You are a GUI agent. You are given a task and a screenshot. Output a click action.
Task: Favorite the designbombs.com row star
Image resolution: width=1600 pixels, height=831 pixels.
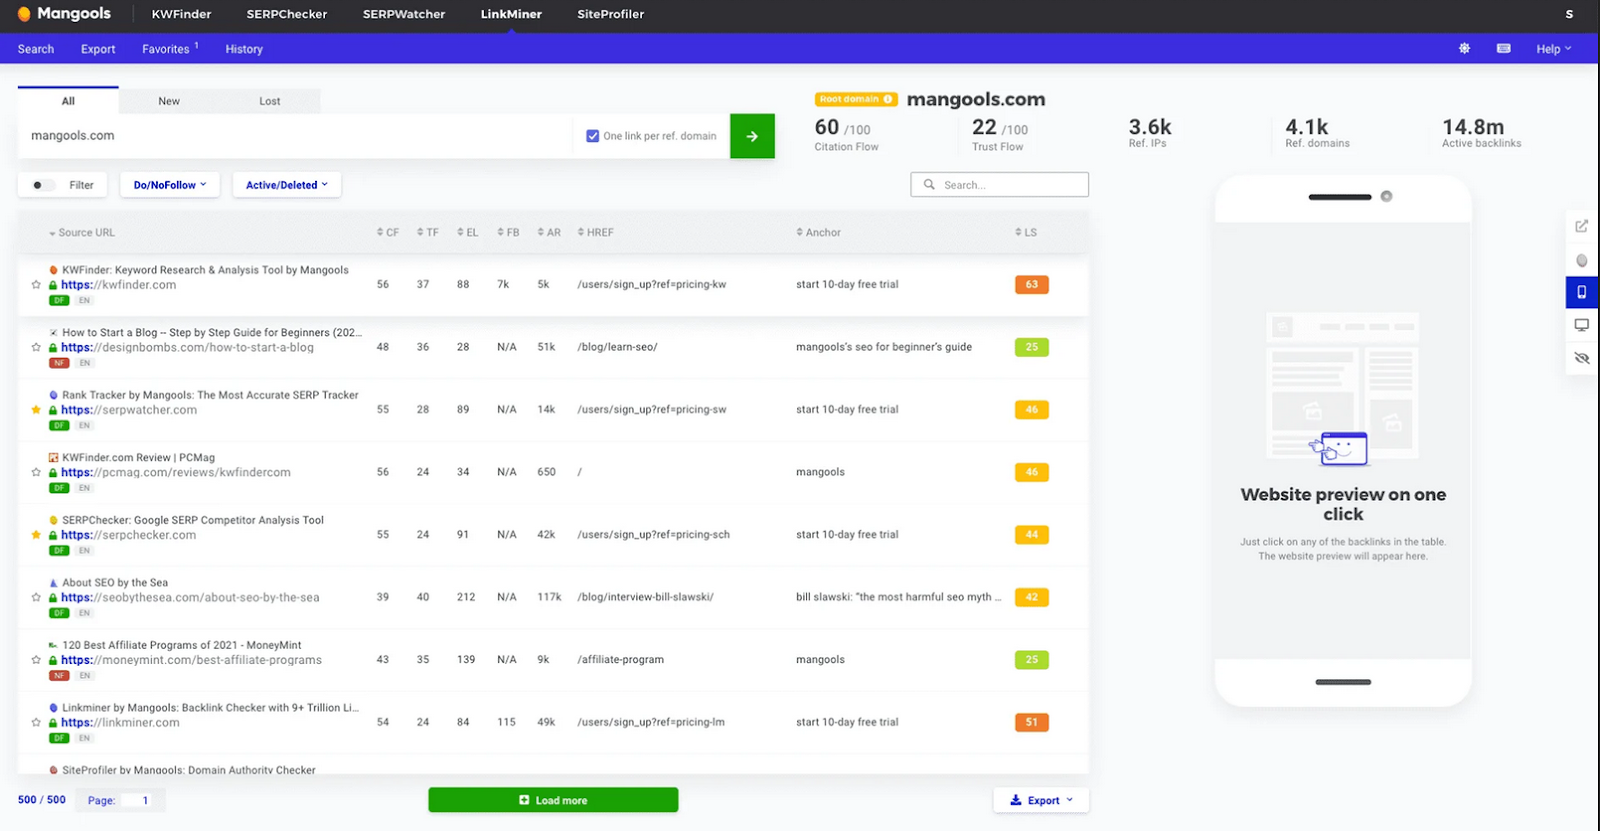37,347
